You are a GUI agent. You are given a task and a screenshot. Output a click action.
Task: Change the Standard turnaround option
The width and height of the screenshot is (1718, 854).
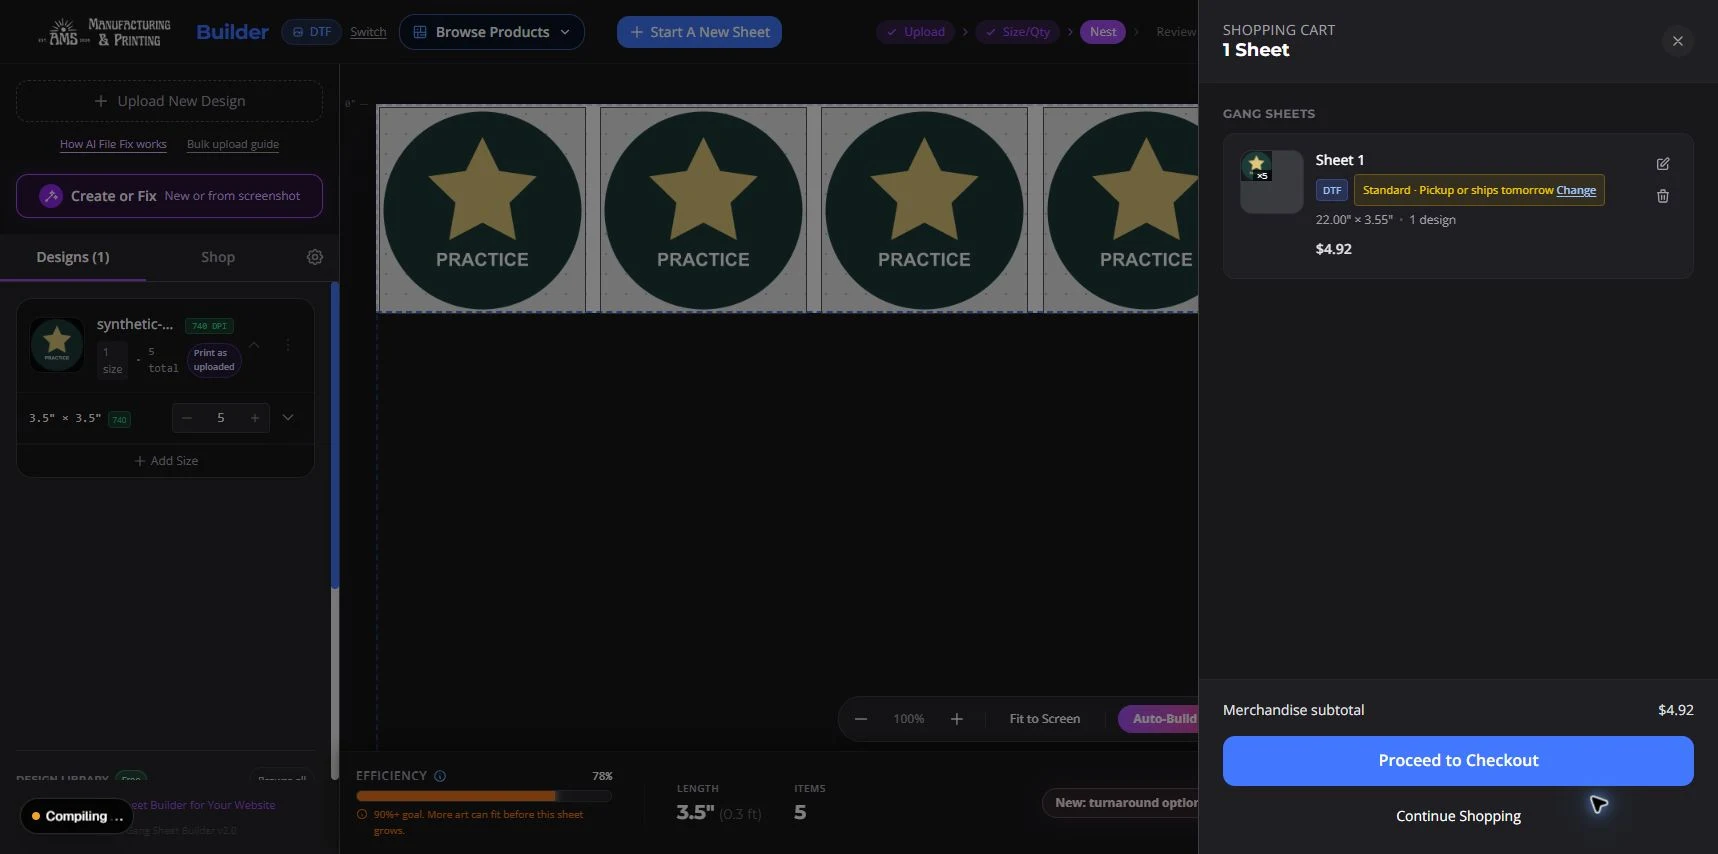point(1576,190)
